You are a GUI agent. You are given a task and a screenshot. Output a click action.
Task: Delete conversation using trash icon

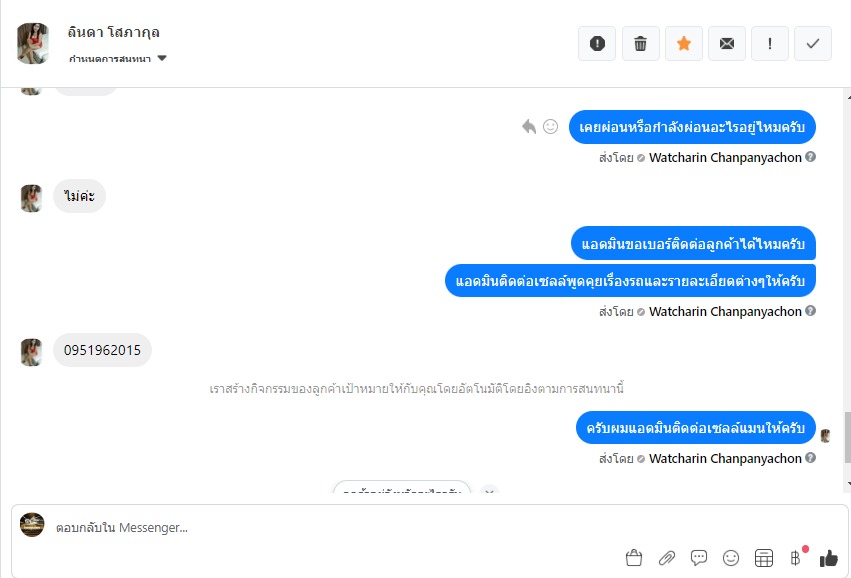tap(640, 43)
